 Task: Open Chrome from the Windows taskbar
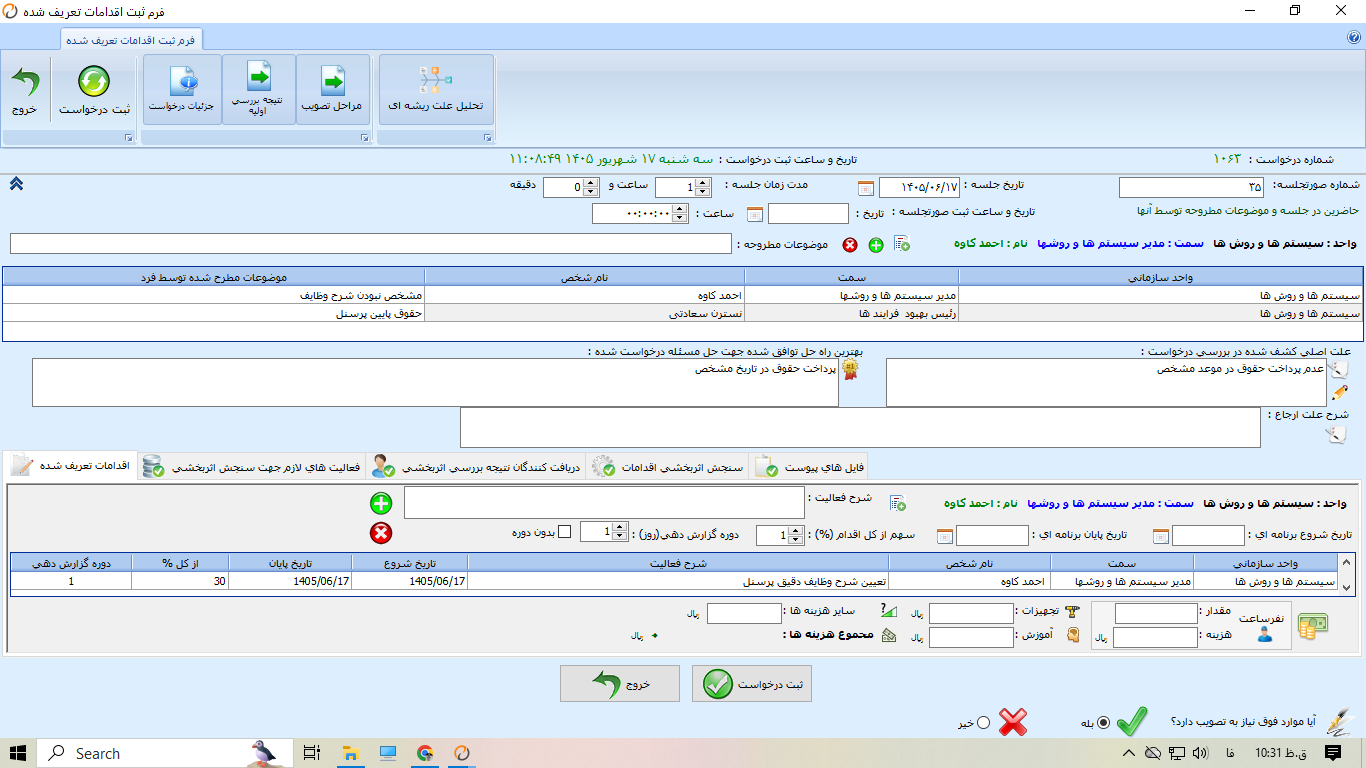(x=425, y=753)
